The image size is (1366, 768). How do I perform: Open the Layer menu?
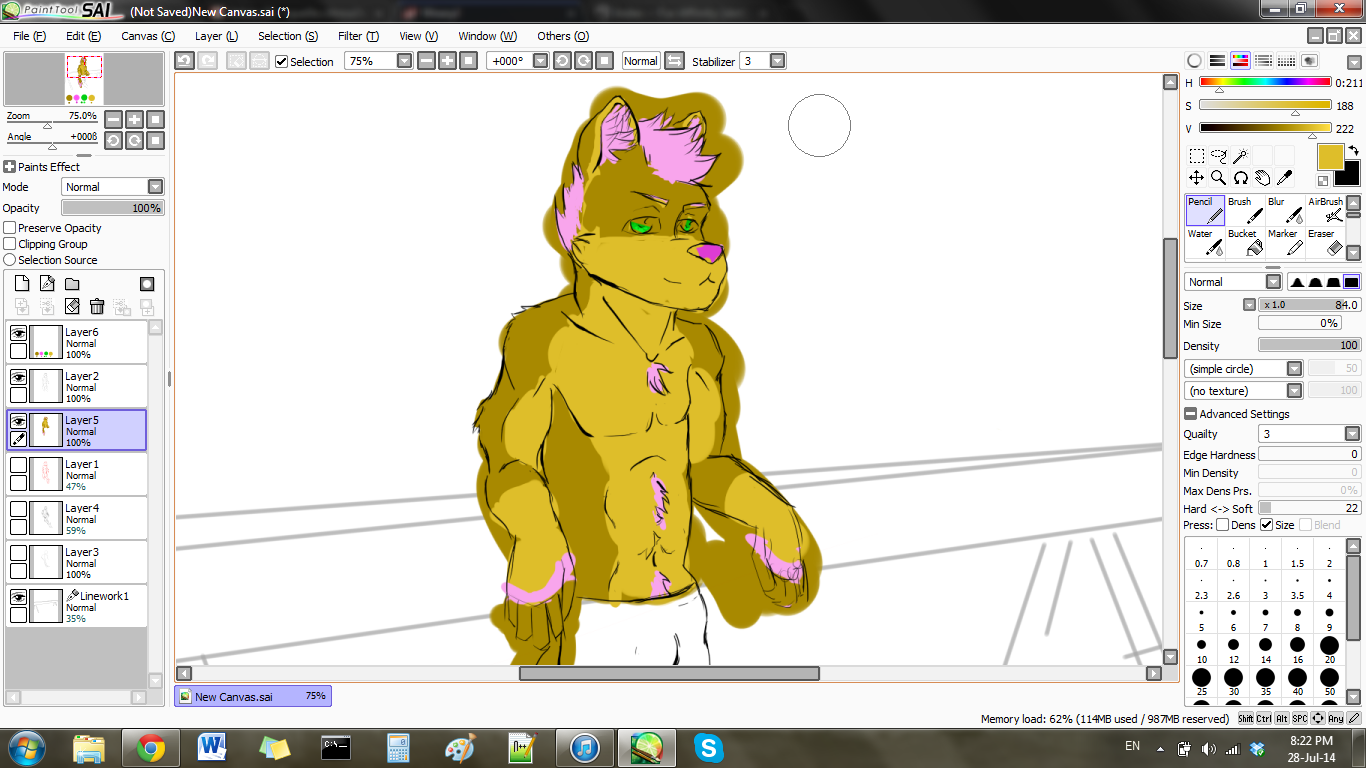coord(216,36)
